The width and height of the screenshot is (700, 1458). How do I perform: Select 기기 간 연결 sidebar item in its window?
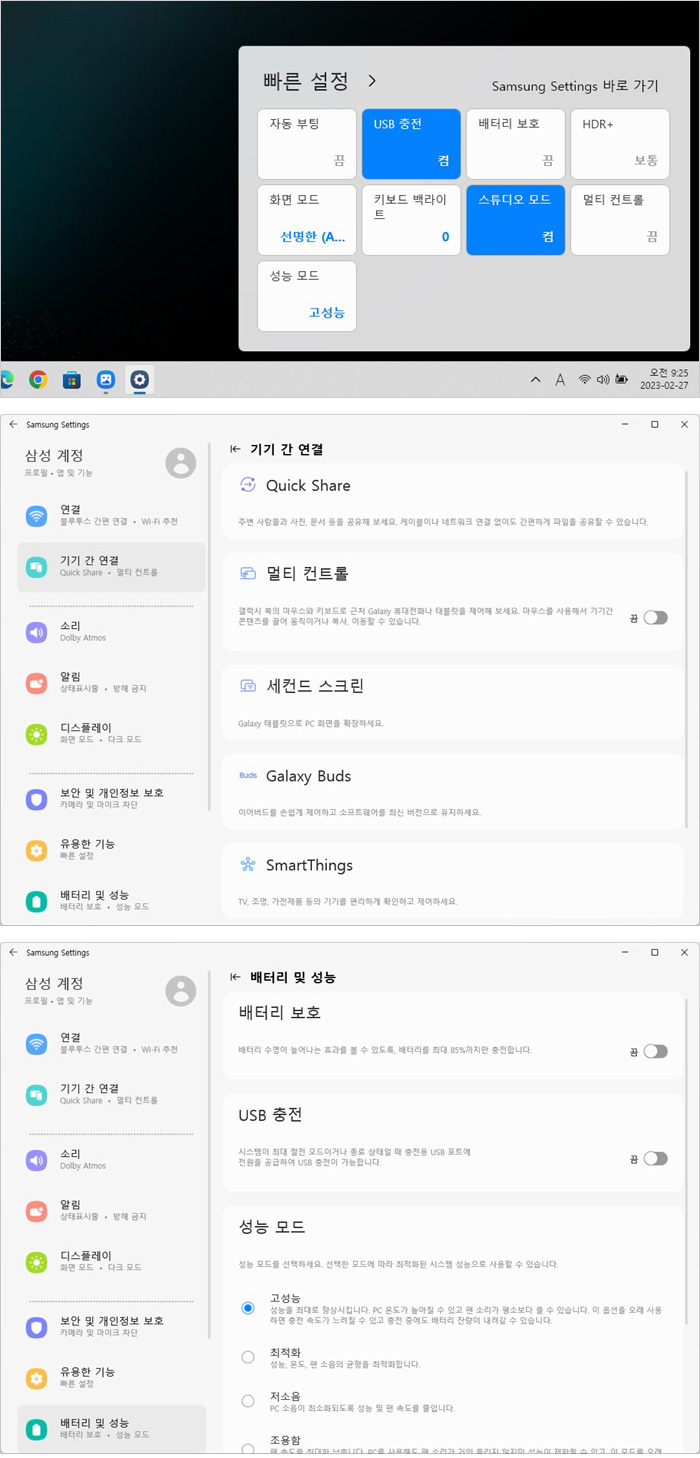111,567
